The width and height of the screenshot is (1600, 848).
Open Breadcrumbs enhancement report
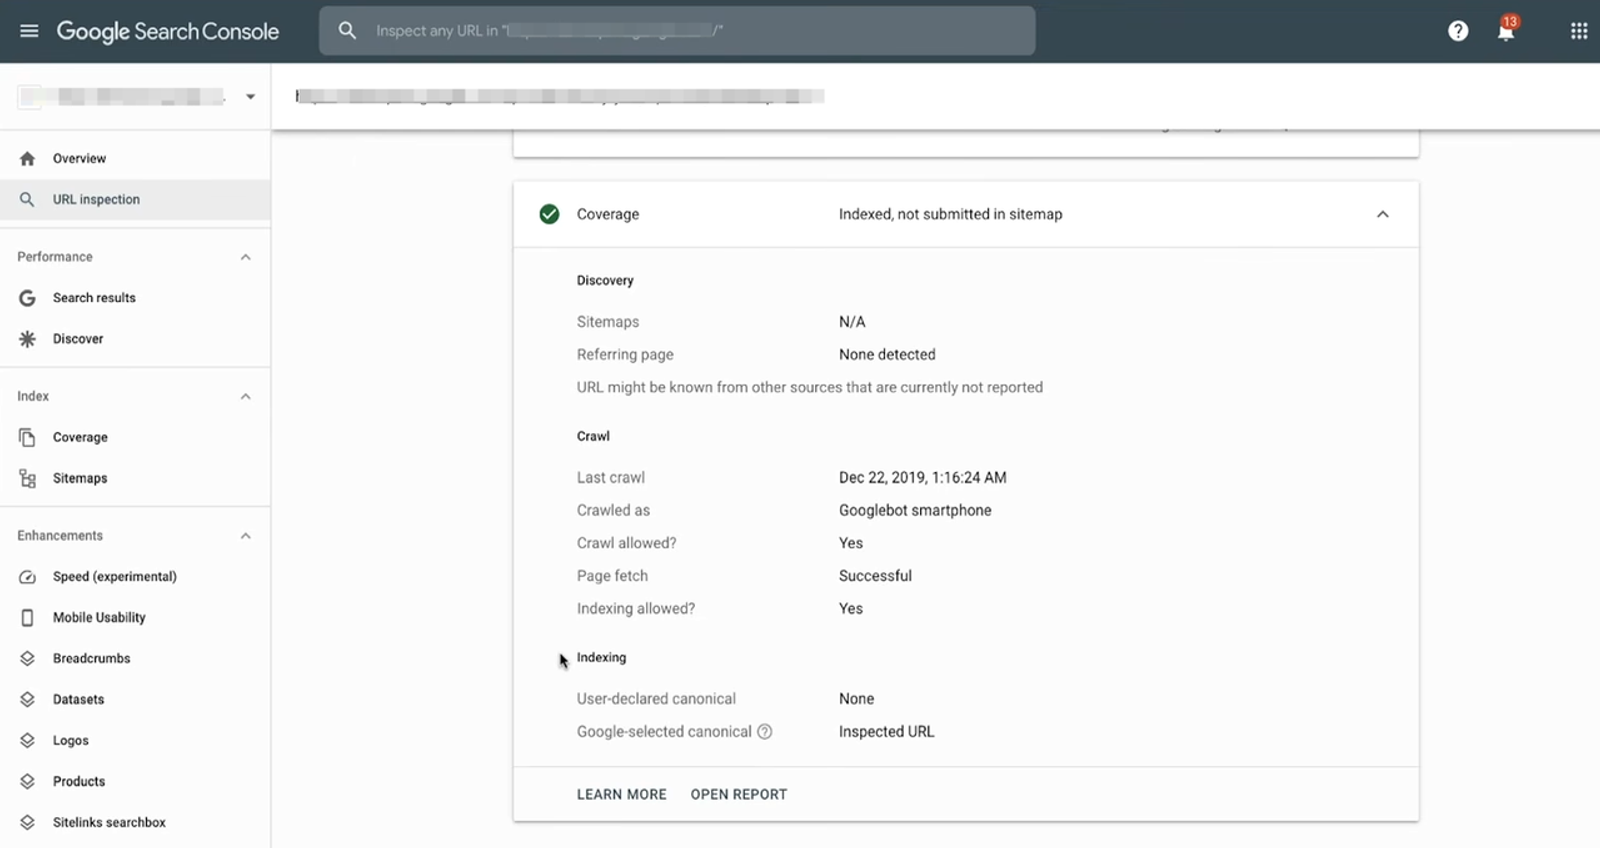(135, 659)
